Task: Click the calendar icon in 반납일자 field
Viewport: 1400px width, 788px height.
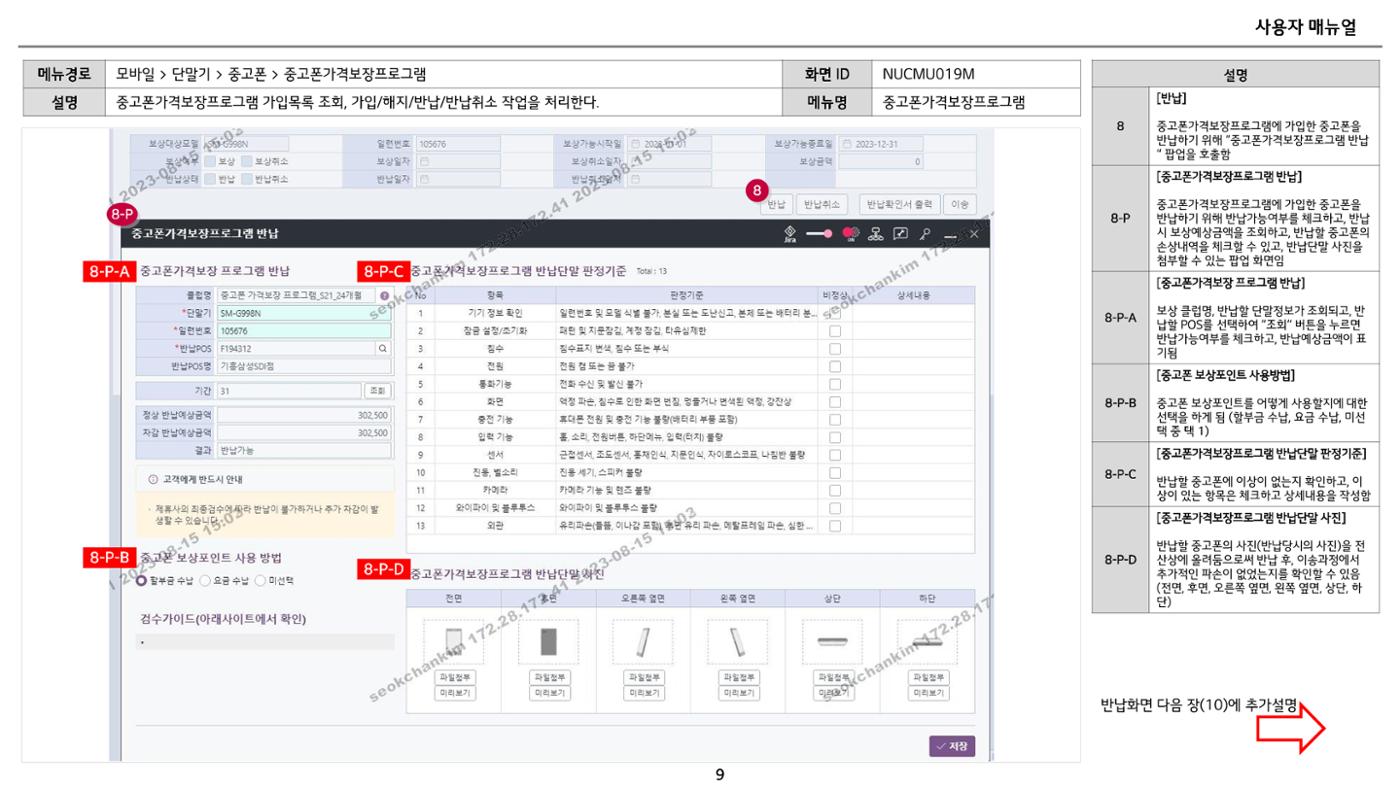Action: pos(425,179)
